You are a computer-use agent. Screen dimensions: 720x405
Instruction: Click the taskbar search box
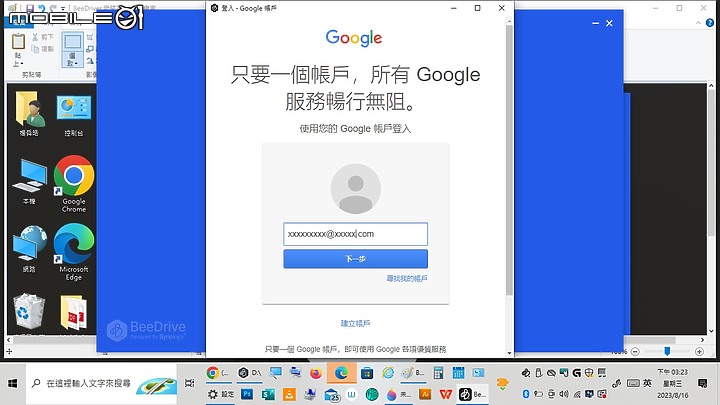(x=101, y=383)
